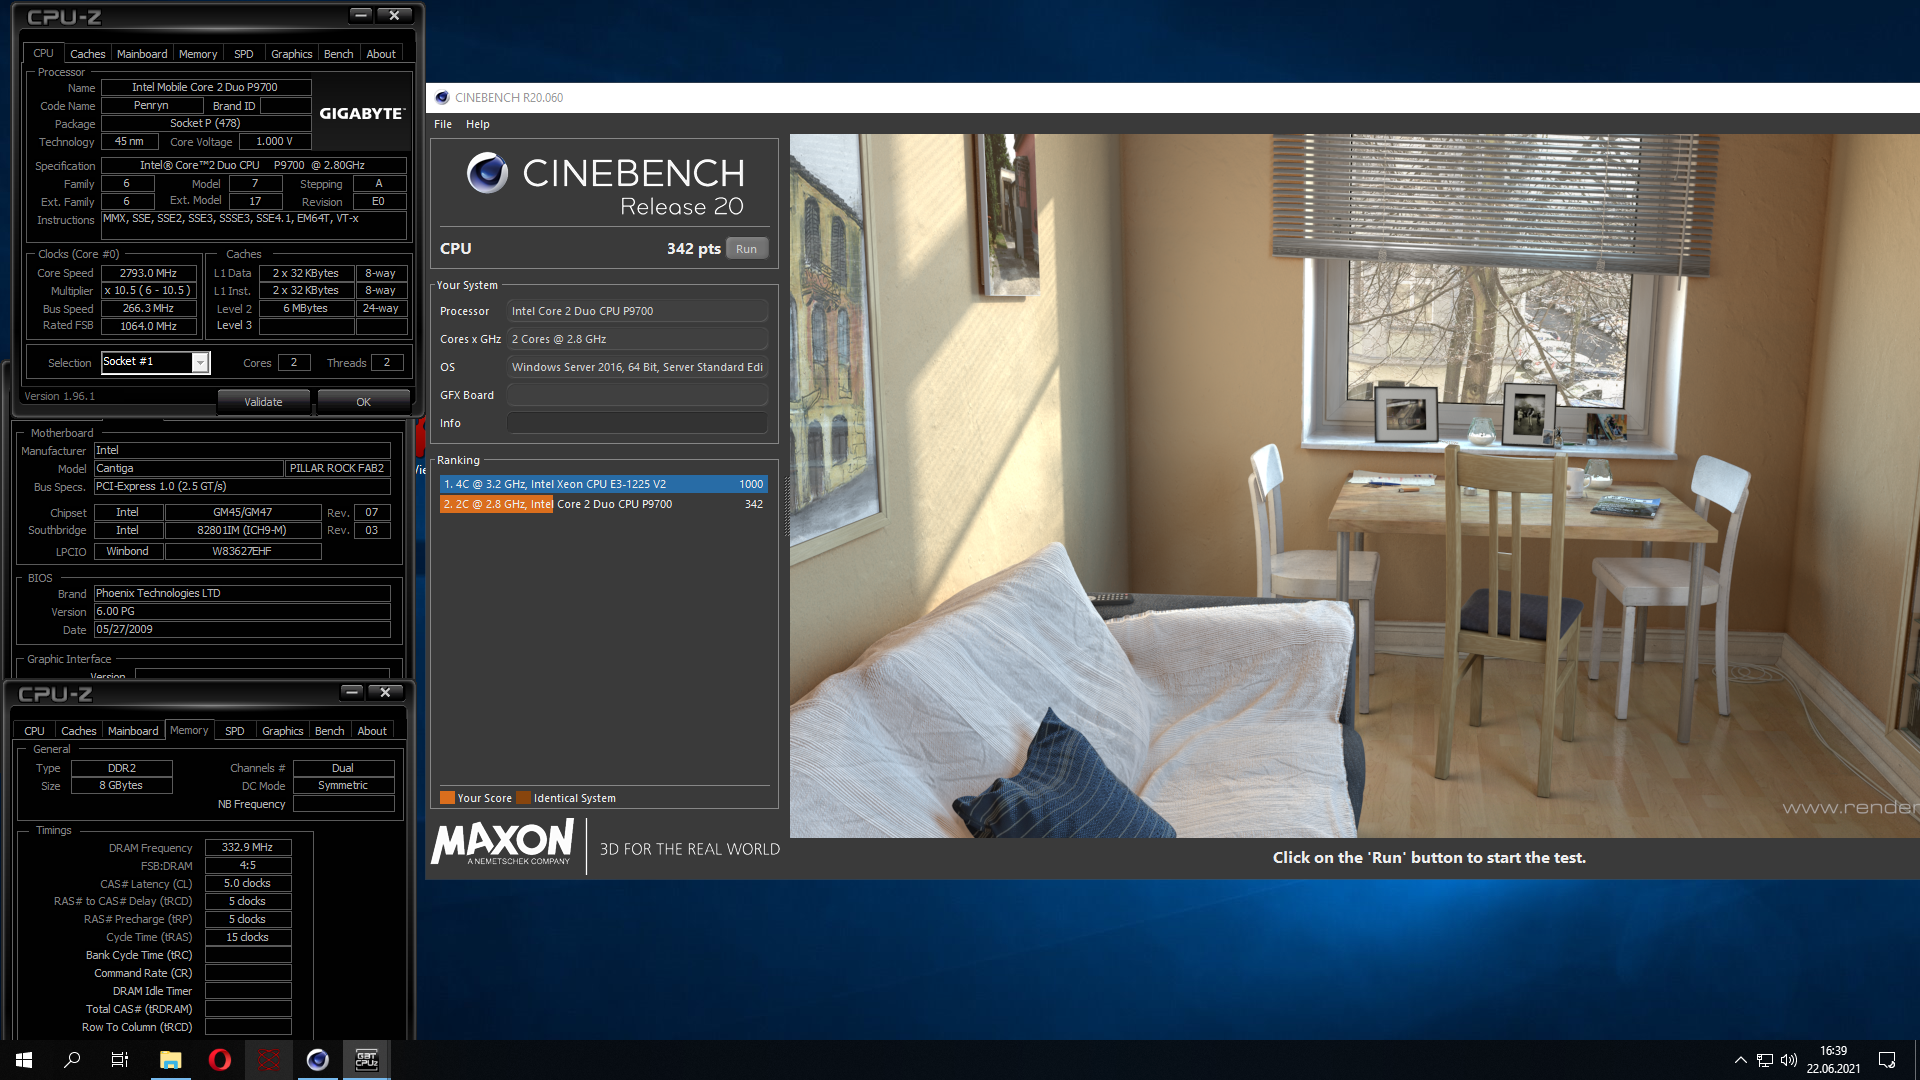The width and height of the screenshot is (1920, 1080).
Task: Click DRAM Frequency 332.9 MHz value
Action: [x=248, y=847]
